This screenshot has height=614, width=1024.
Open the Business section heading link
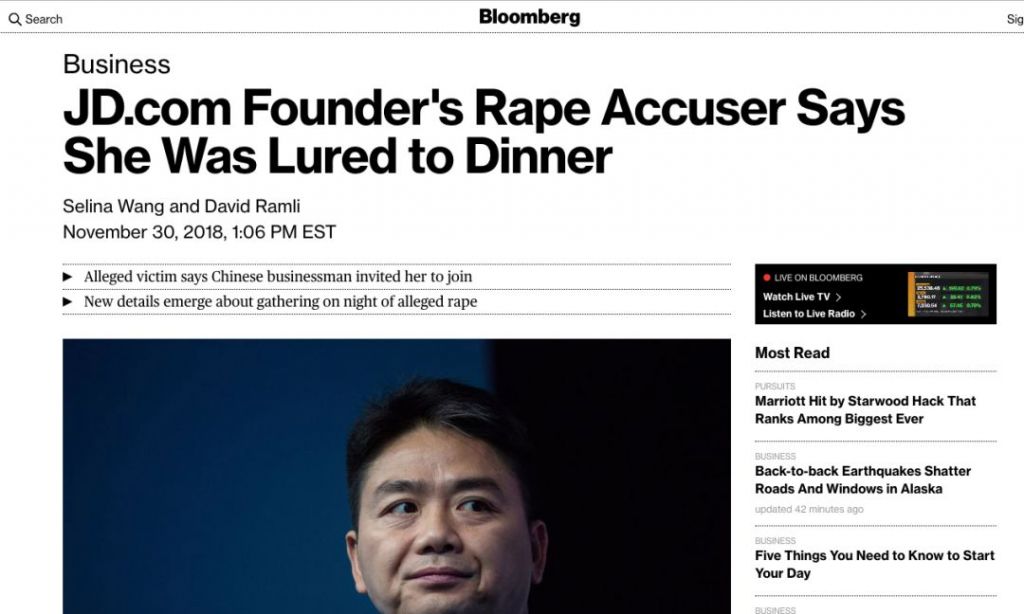tap(116, 64)
